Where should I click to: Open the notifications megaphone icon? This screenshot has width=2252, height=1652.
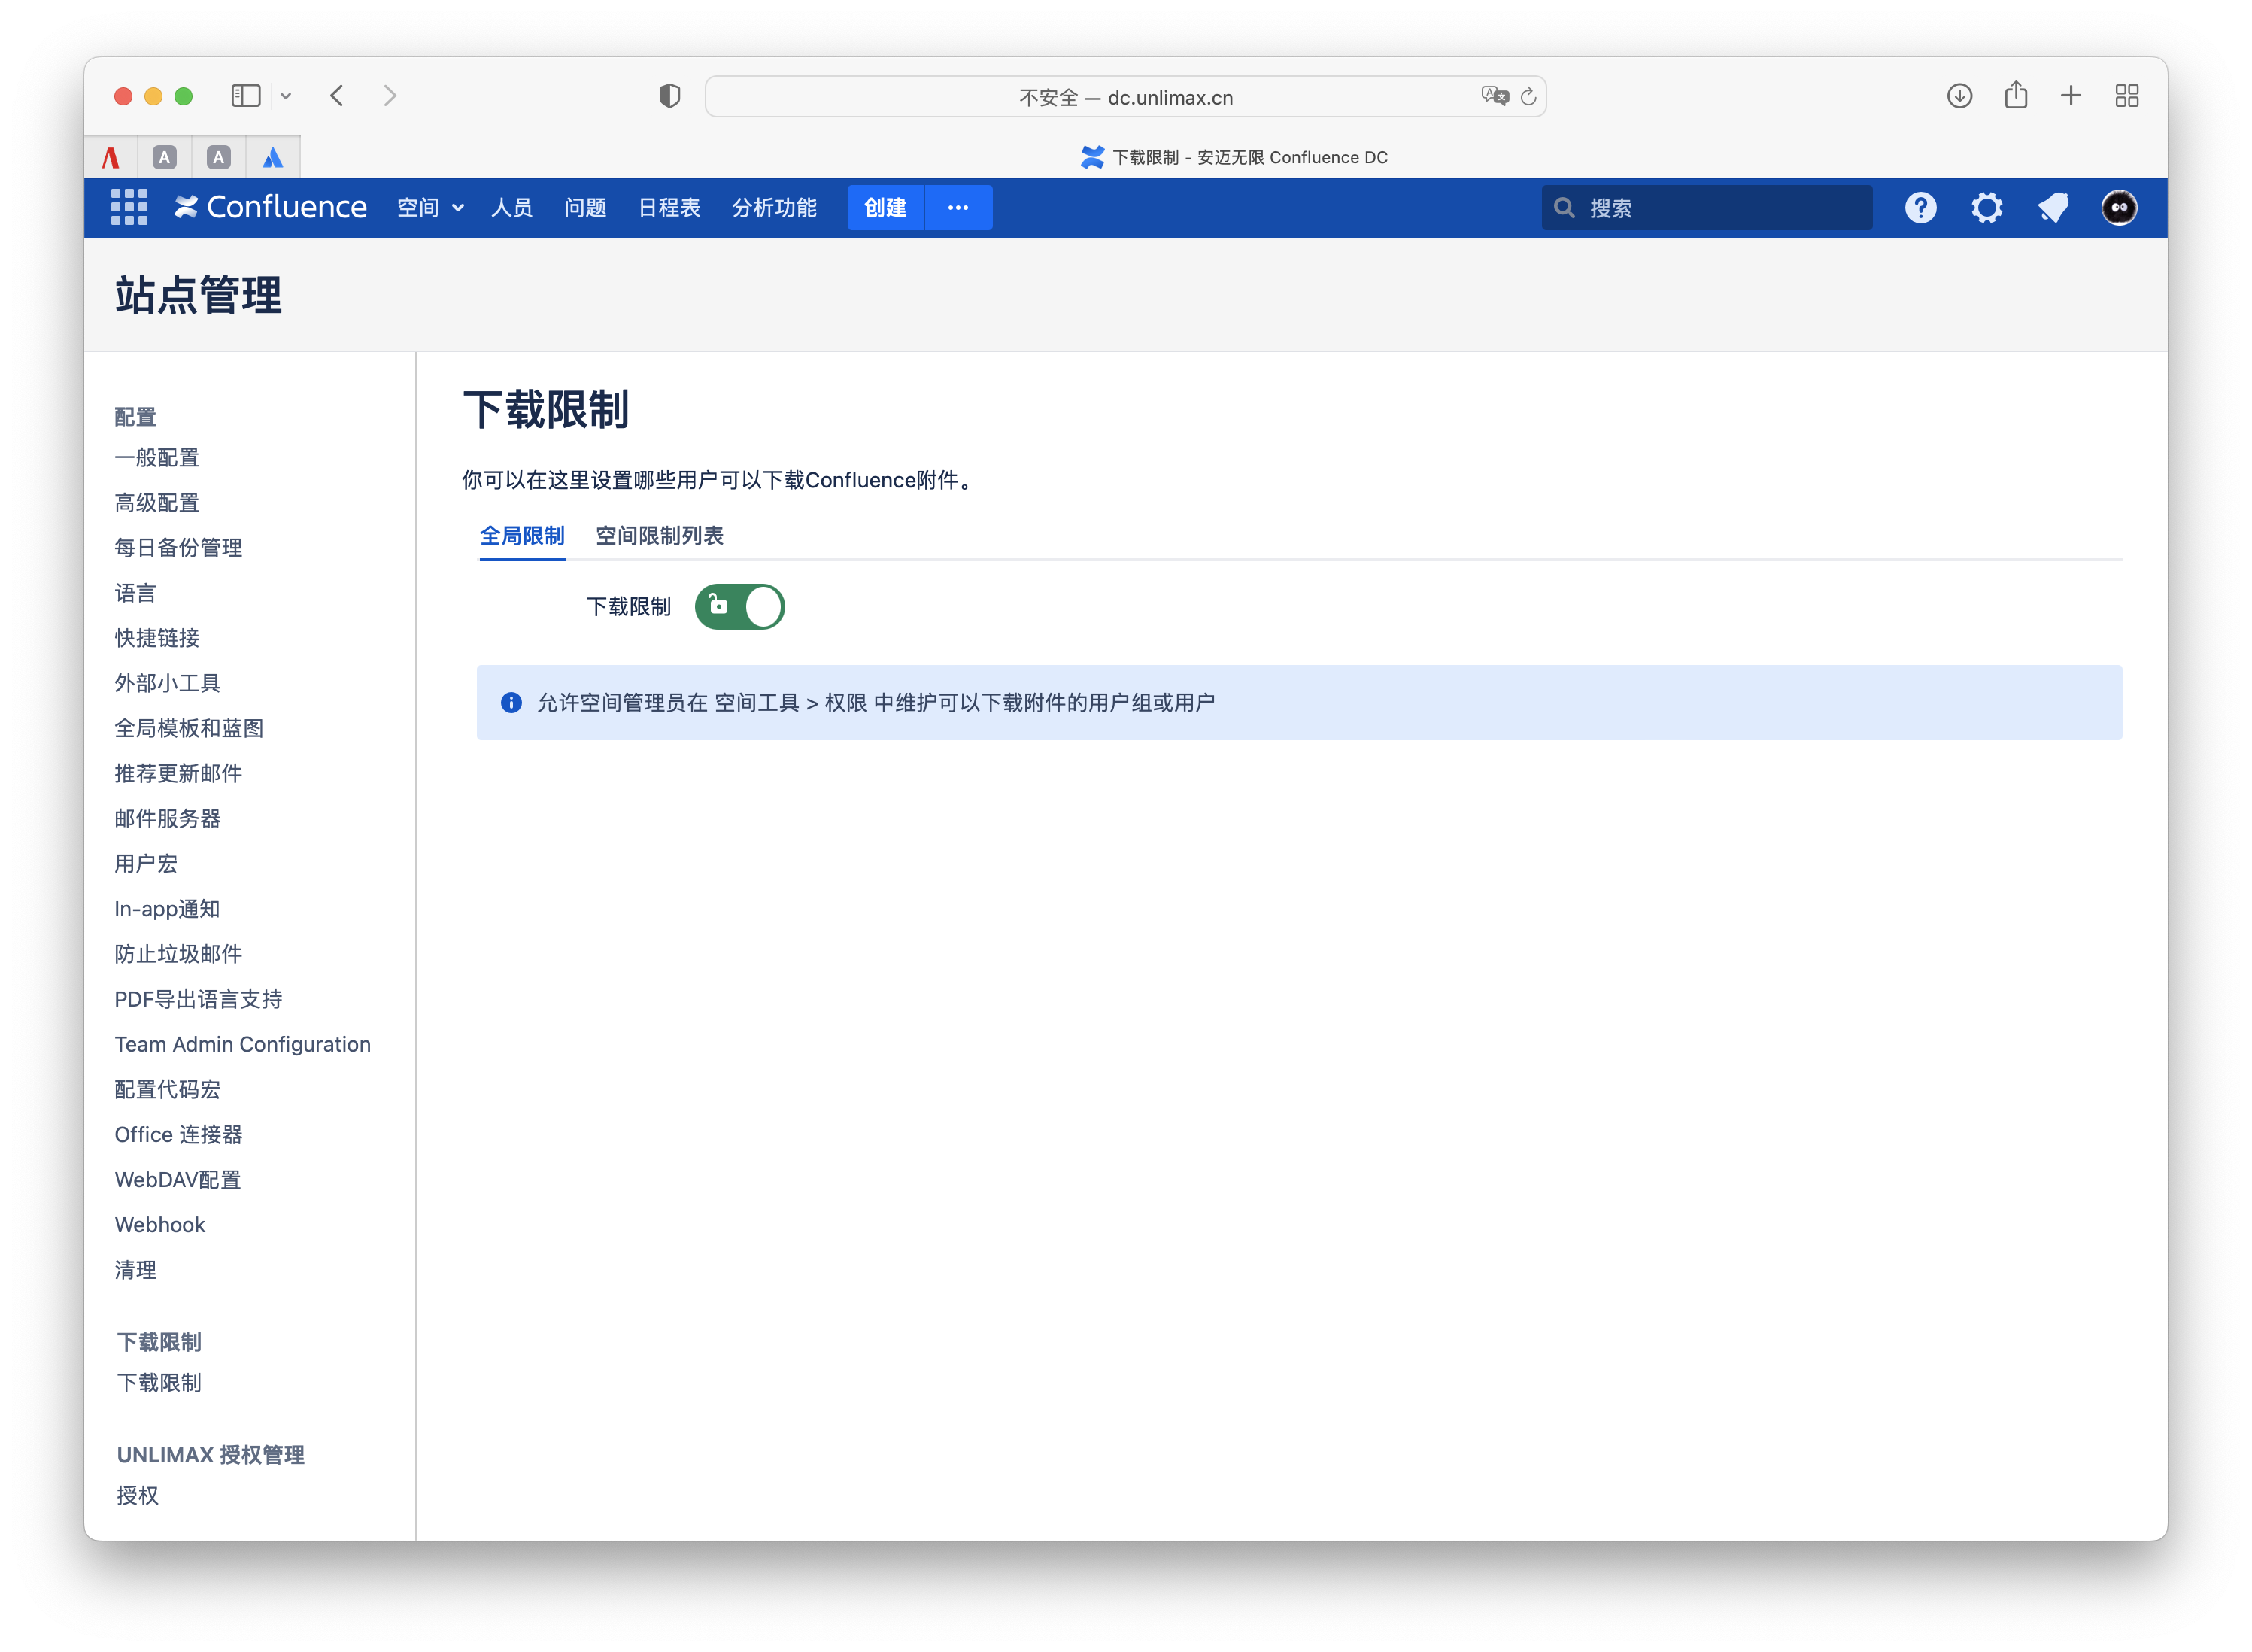2053,208
